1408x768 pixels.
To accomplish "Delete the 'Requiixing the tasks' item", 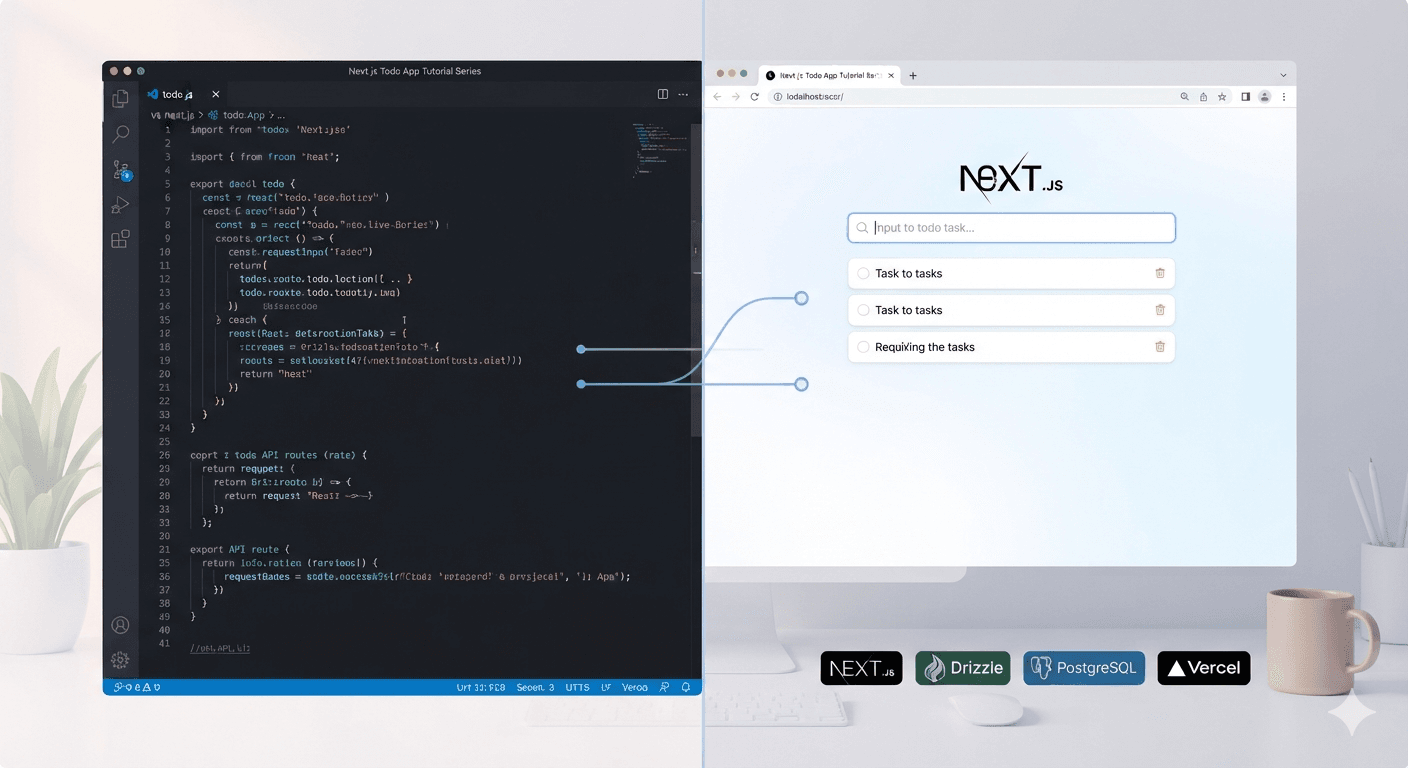I will [1160, 347].
